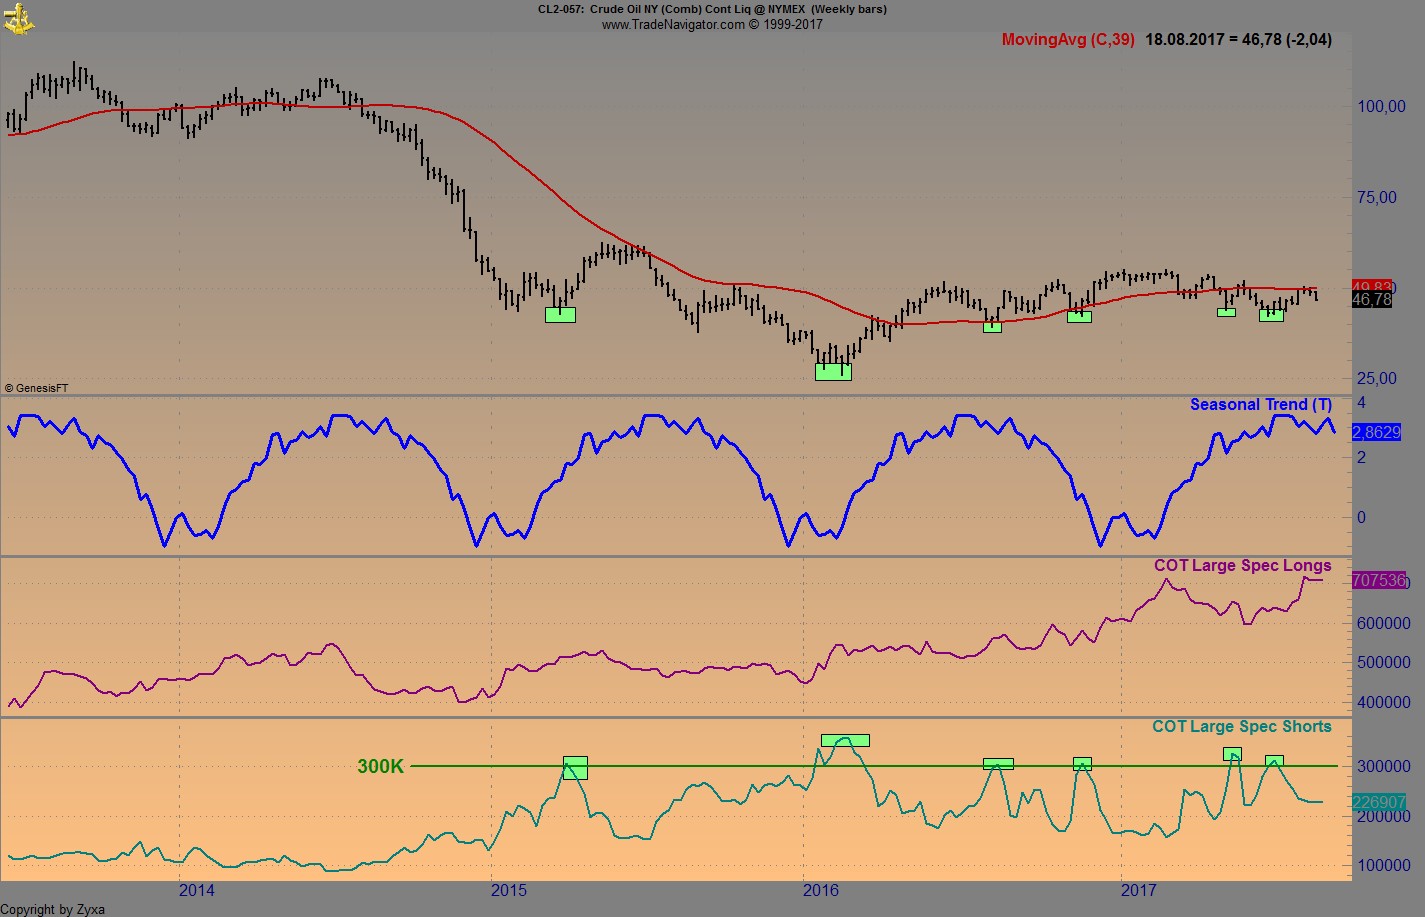Click the 2014 year label on the time axis
Viewport: 1425px width, 917px height.
click(196, 889)
